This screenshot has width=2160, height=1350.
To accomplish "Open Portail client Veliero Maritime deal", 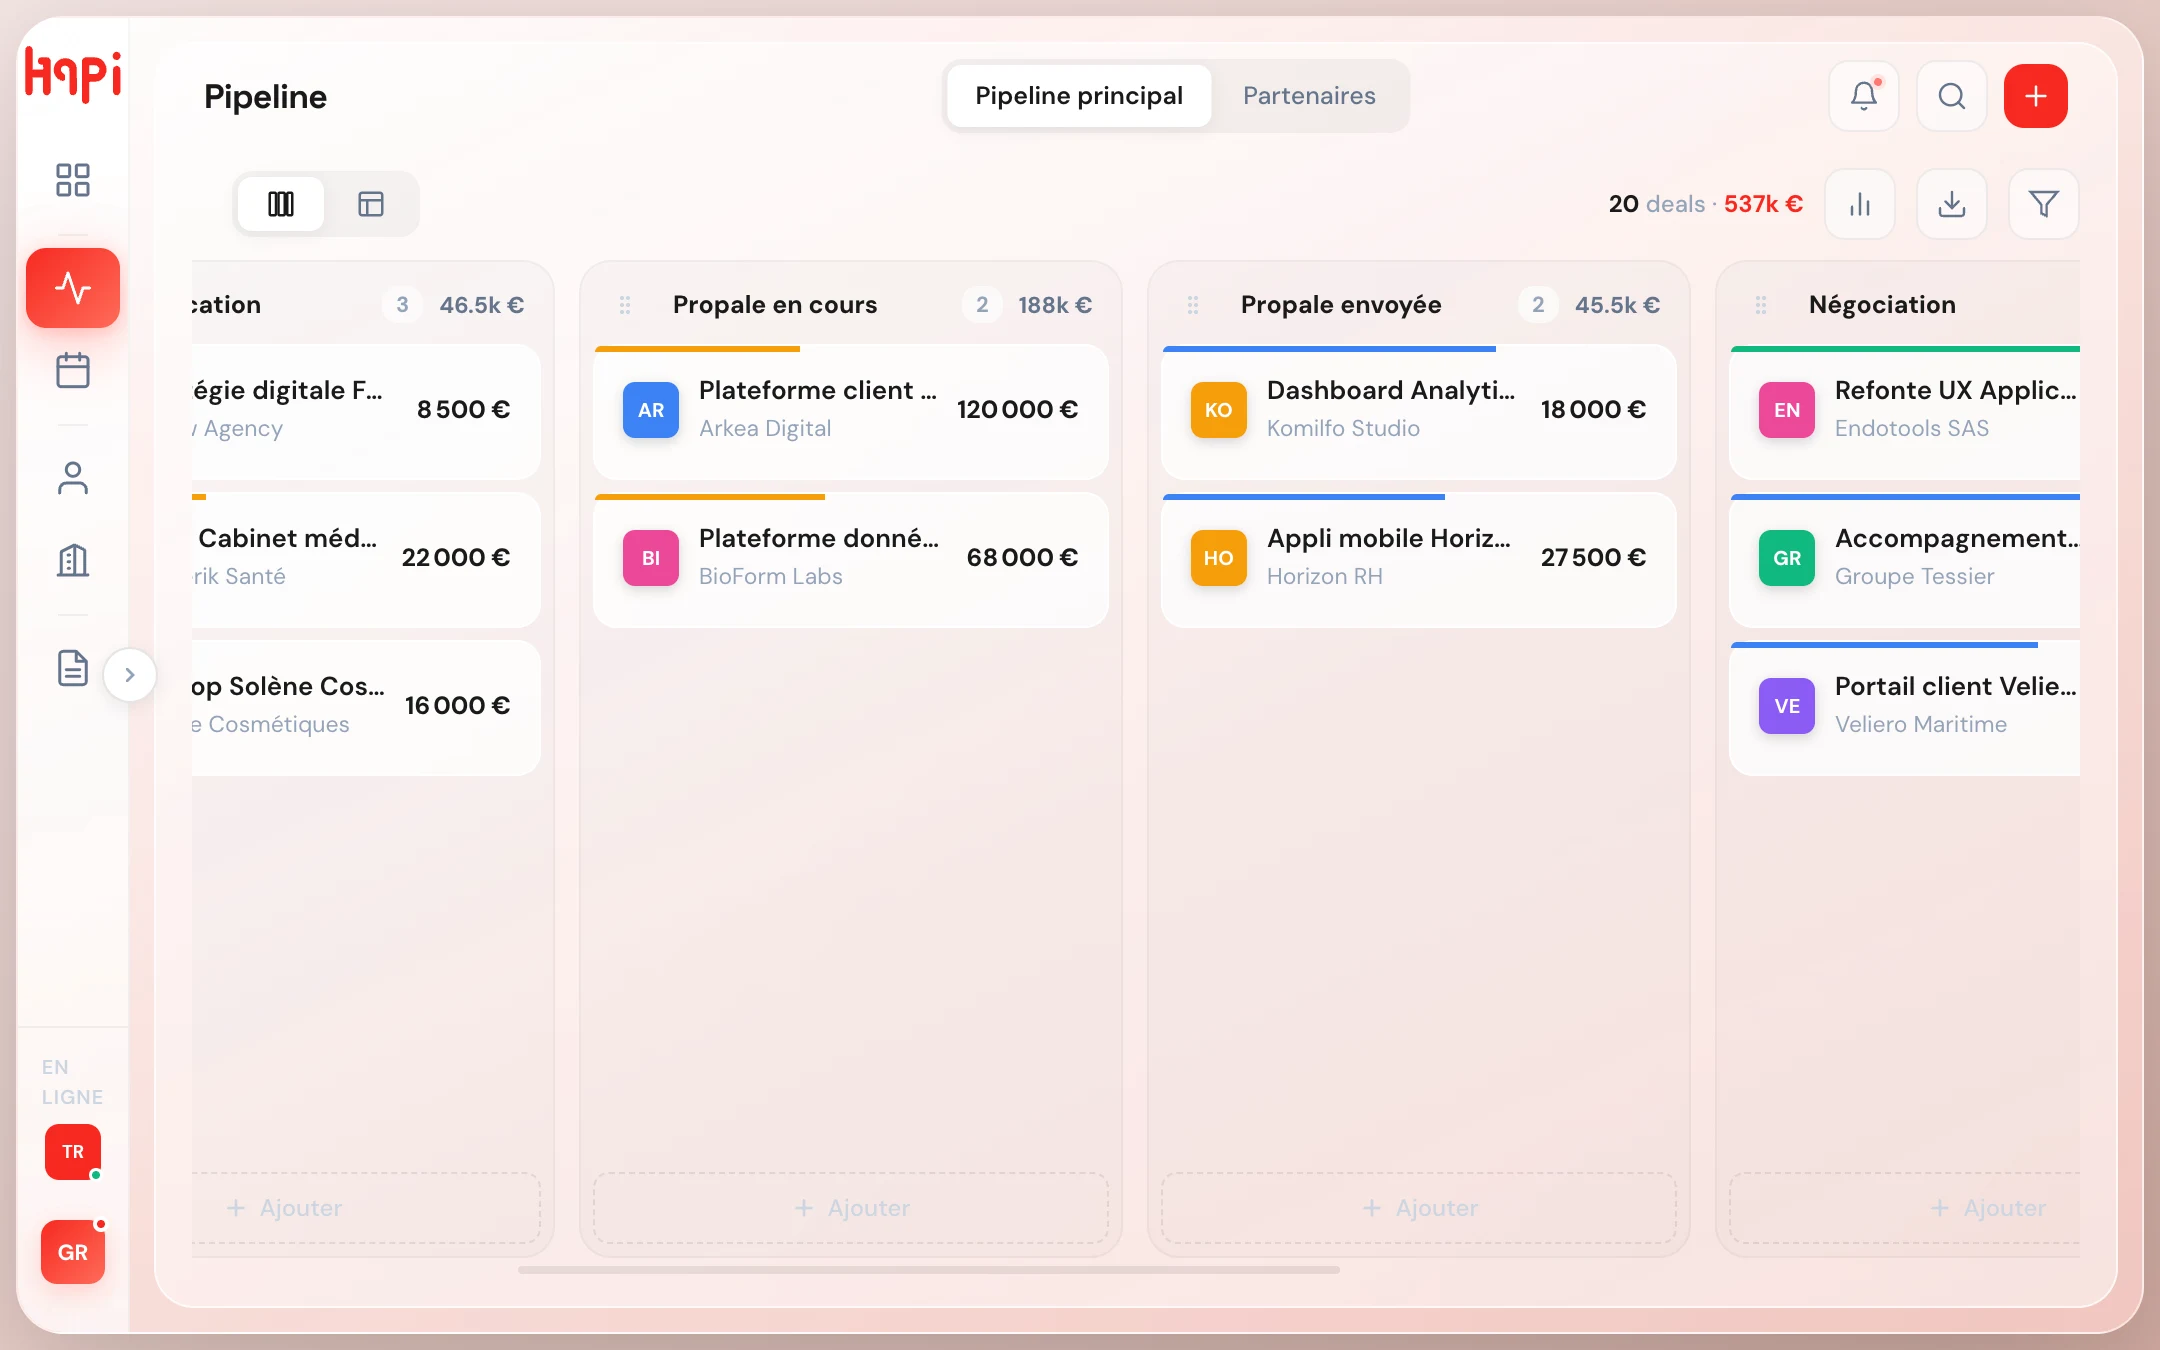I will [1905, 708].
